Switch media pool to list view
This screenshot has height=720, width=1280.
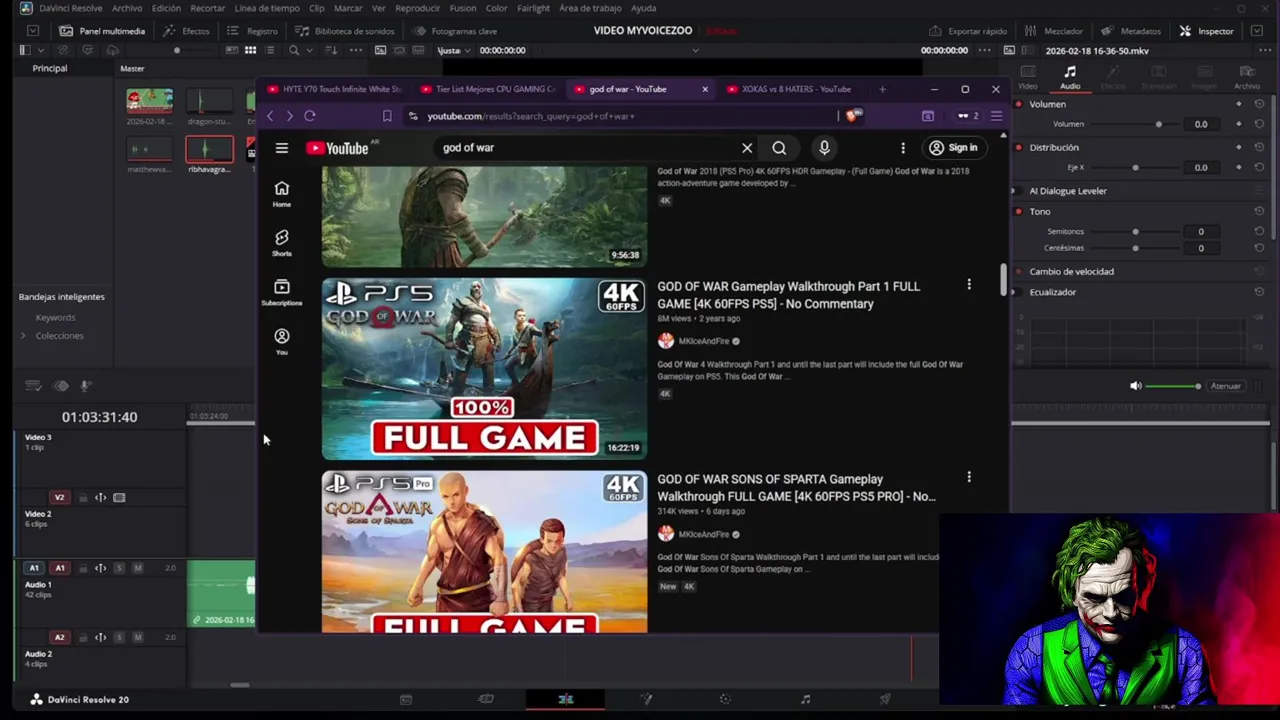[270, 50]
